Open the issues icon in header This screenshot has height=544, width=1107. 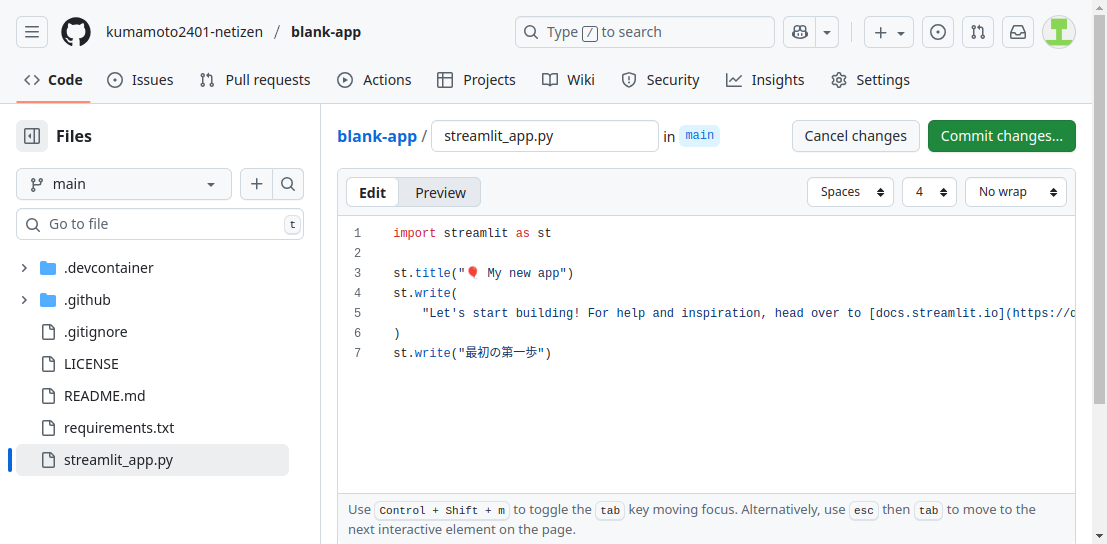point(937,32)
